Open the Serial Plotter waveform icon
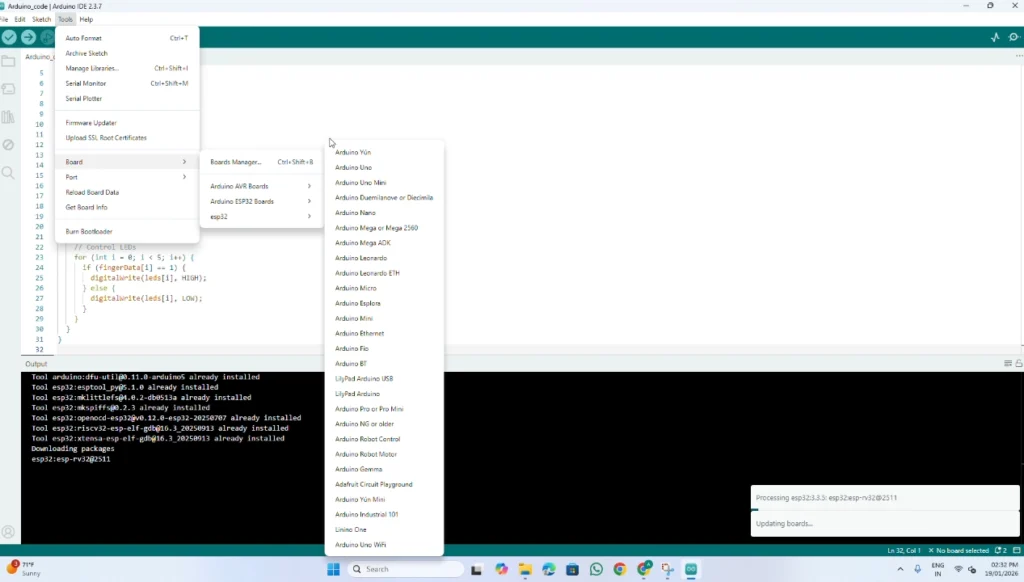1024x582 pixels. 995,37
